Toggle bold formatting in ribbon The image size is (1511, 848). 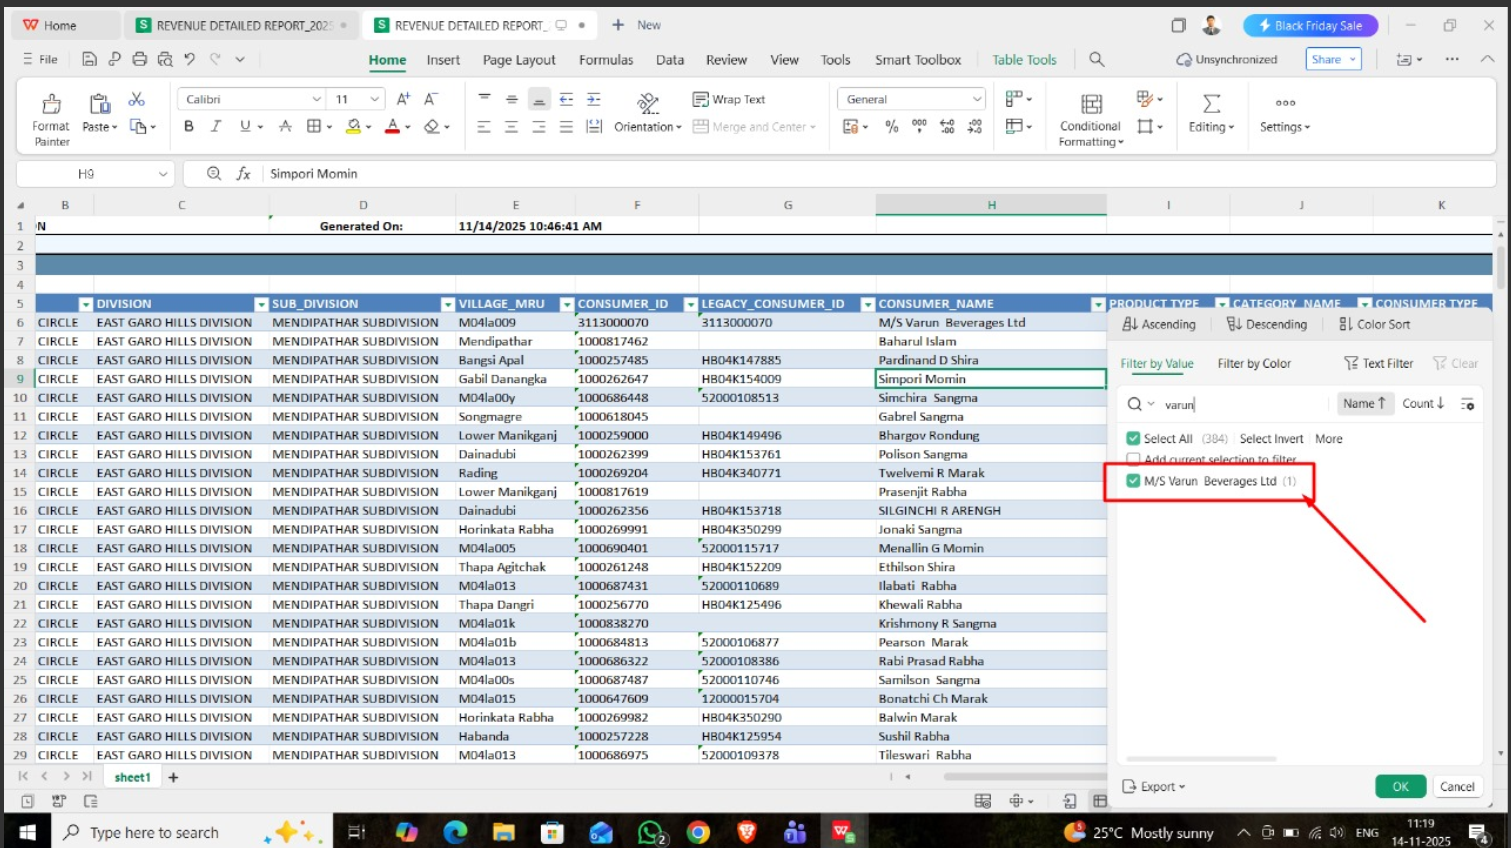point(188,126)
